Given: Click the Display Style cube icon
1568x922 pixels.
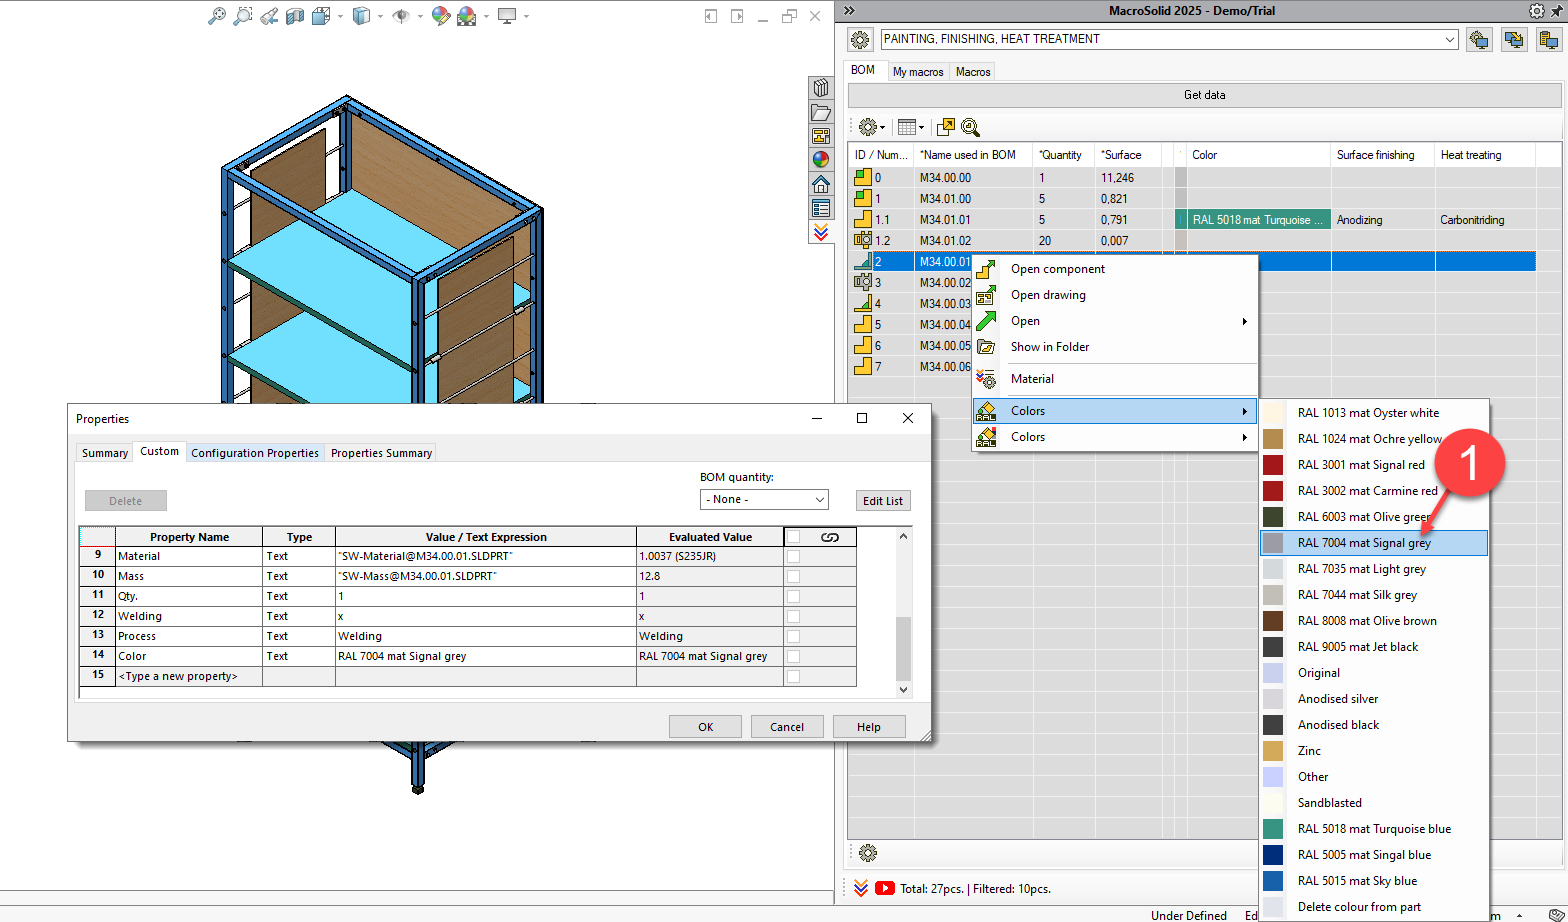Looking at the screenshot, I should (362, 16).
